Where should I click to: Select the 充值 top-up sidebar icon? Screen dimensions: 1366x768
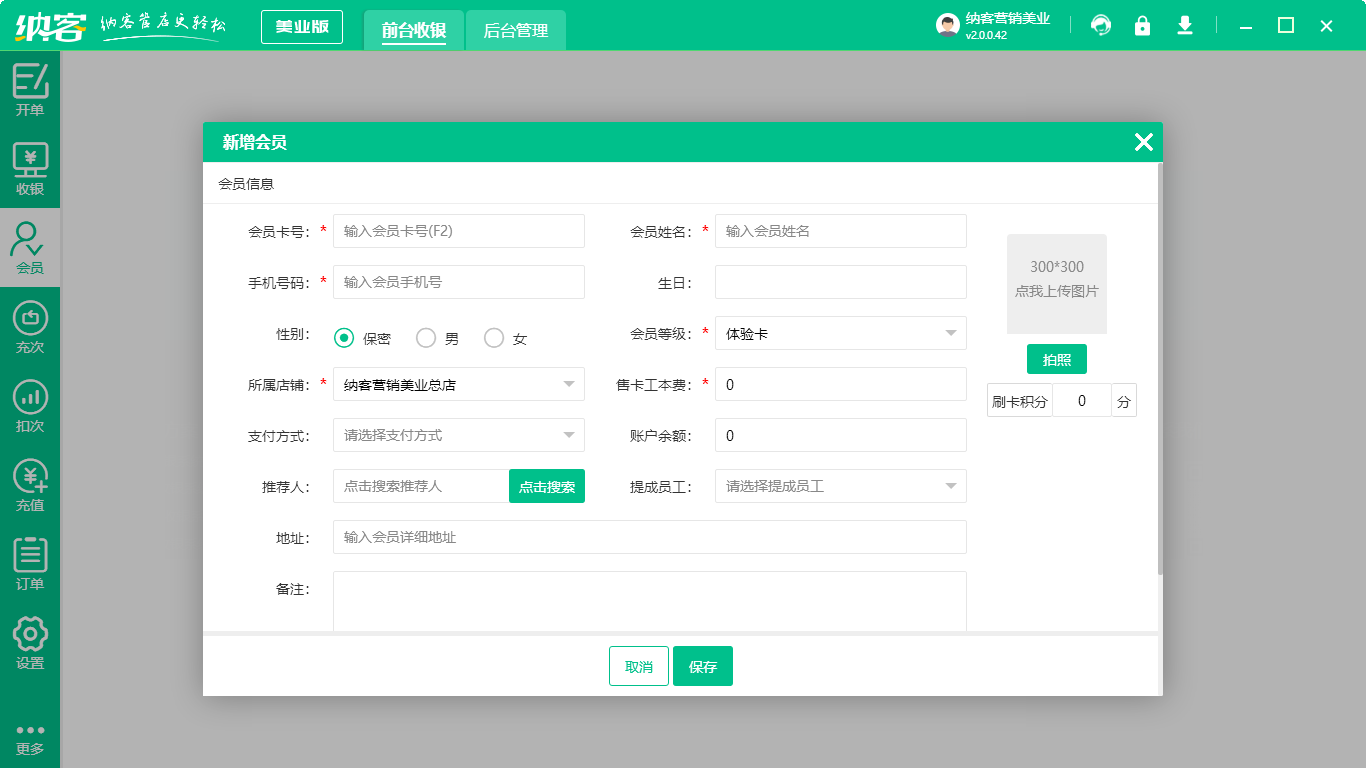click(30, 485)
